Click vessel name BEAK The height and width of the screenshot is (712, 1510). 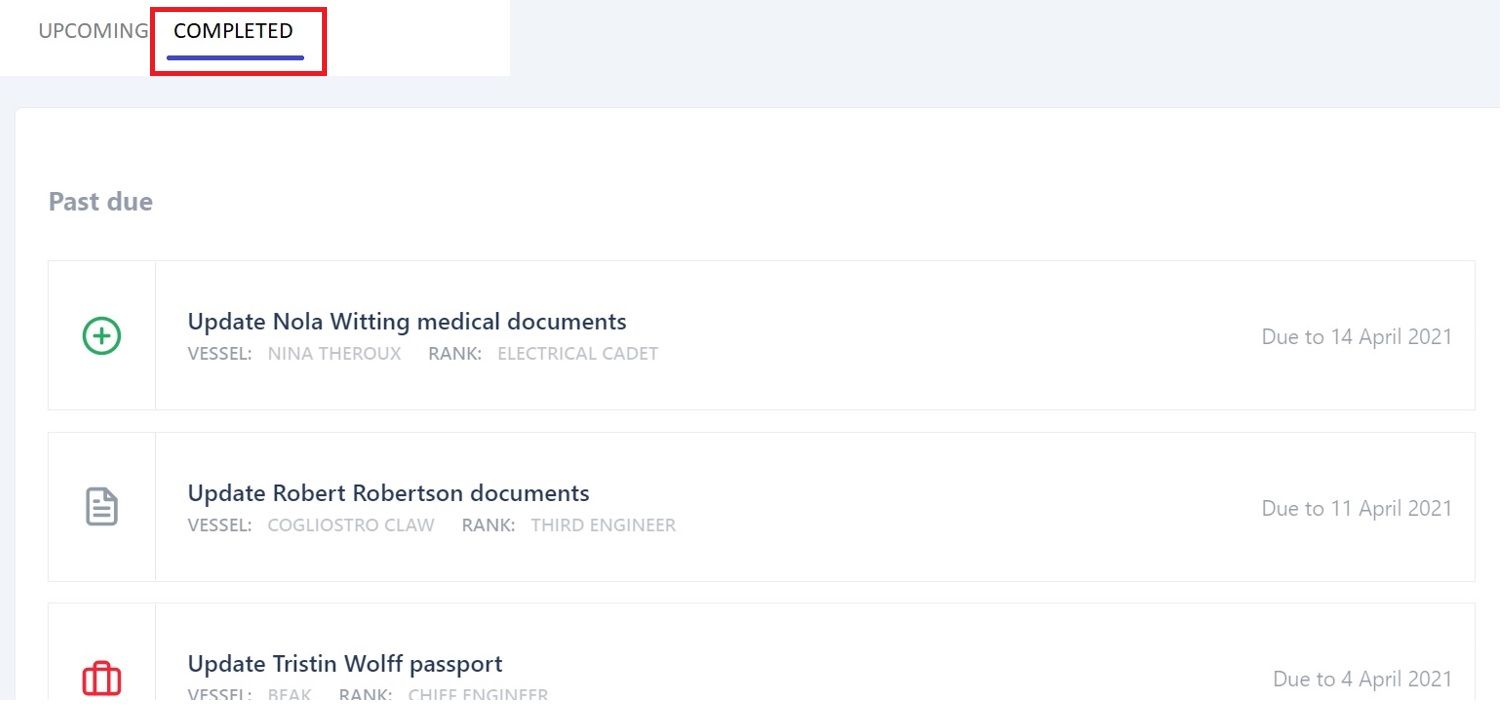point(289,695)
